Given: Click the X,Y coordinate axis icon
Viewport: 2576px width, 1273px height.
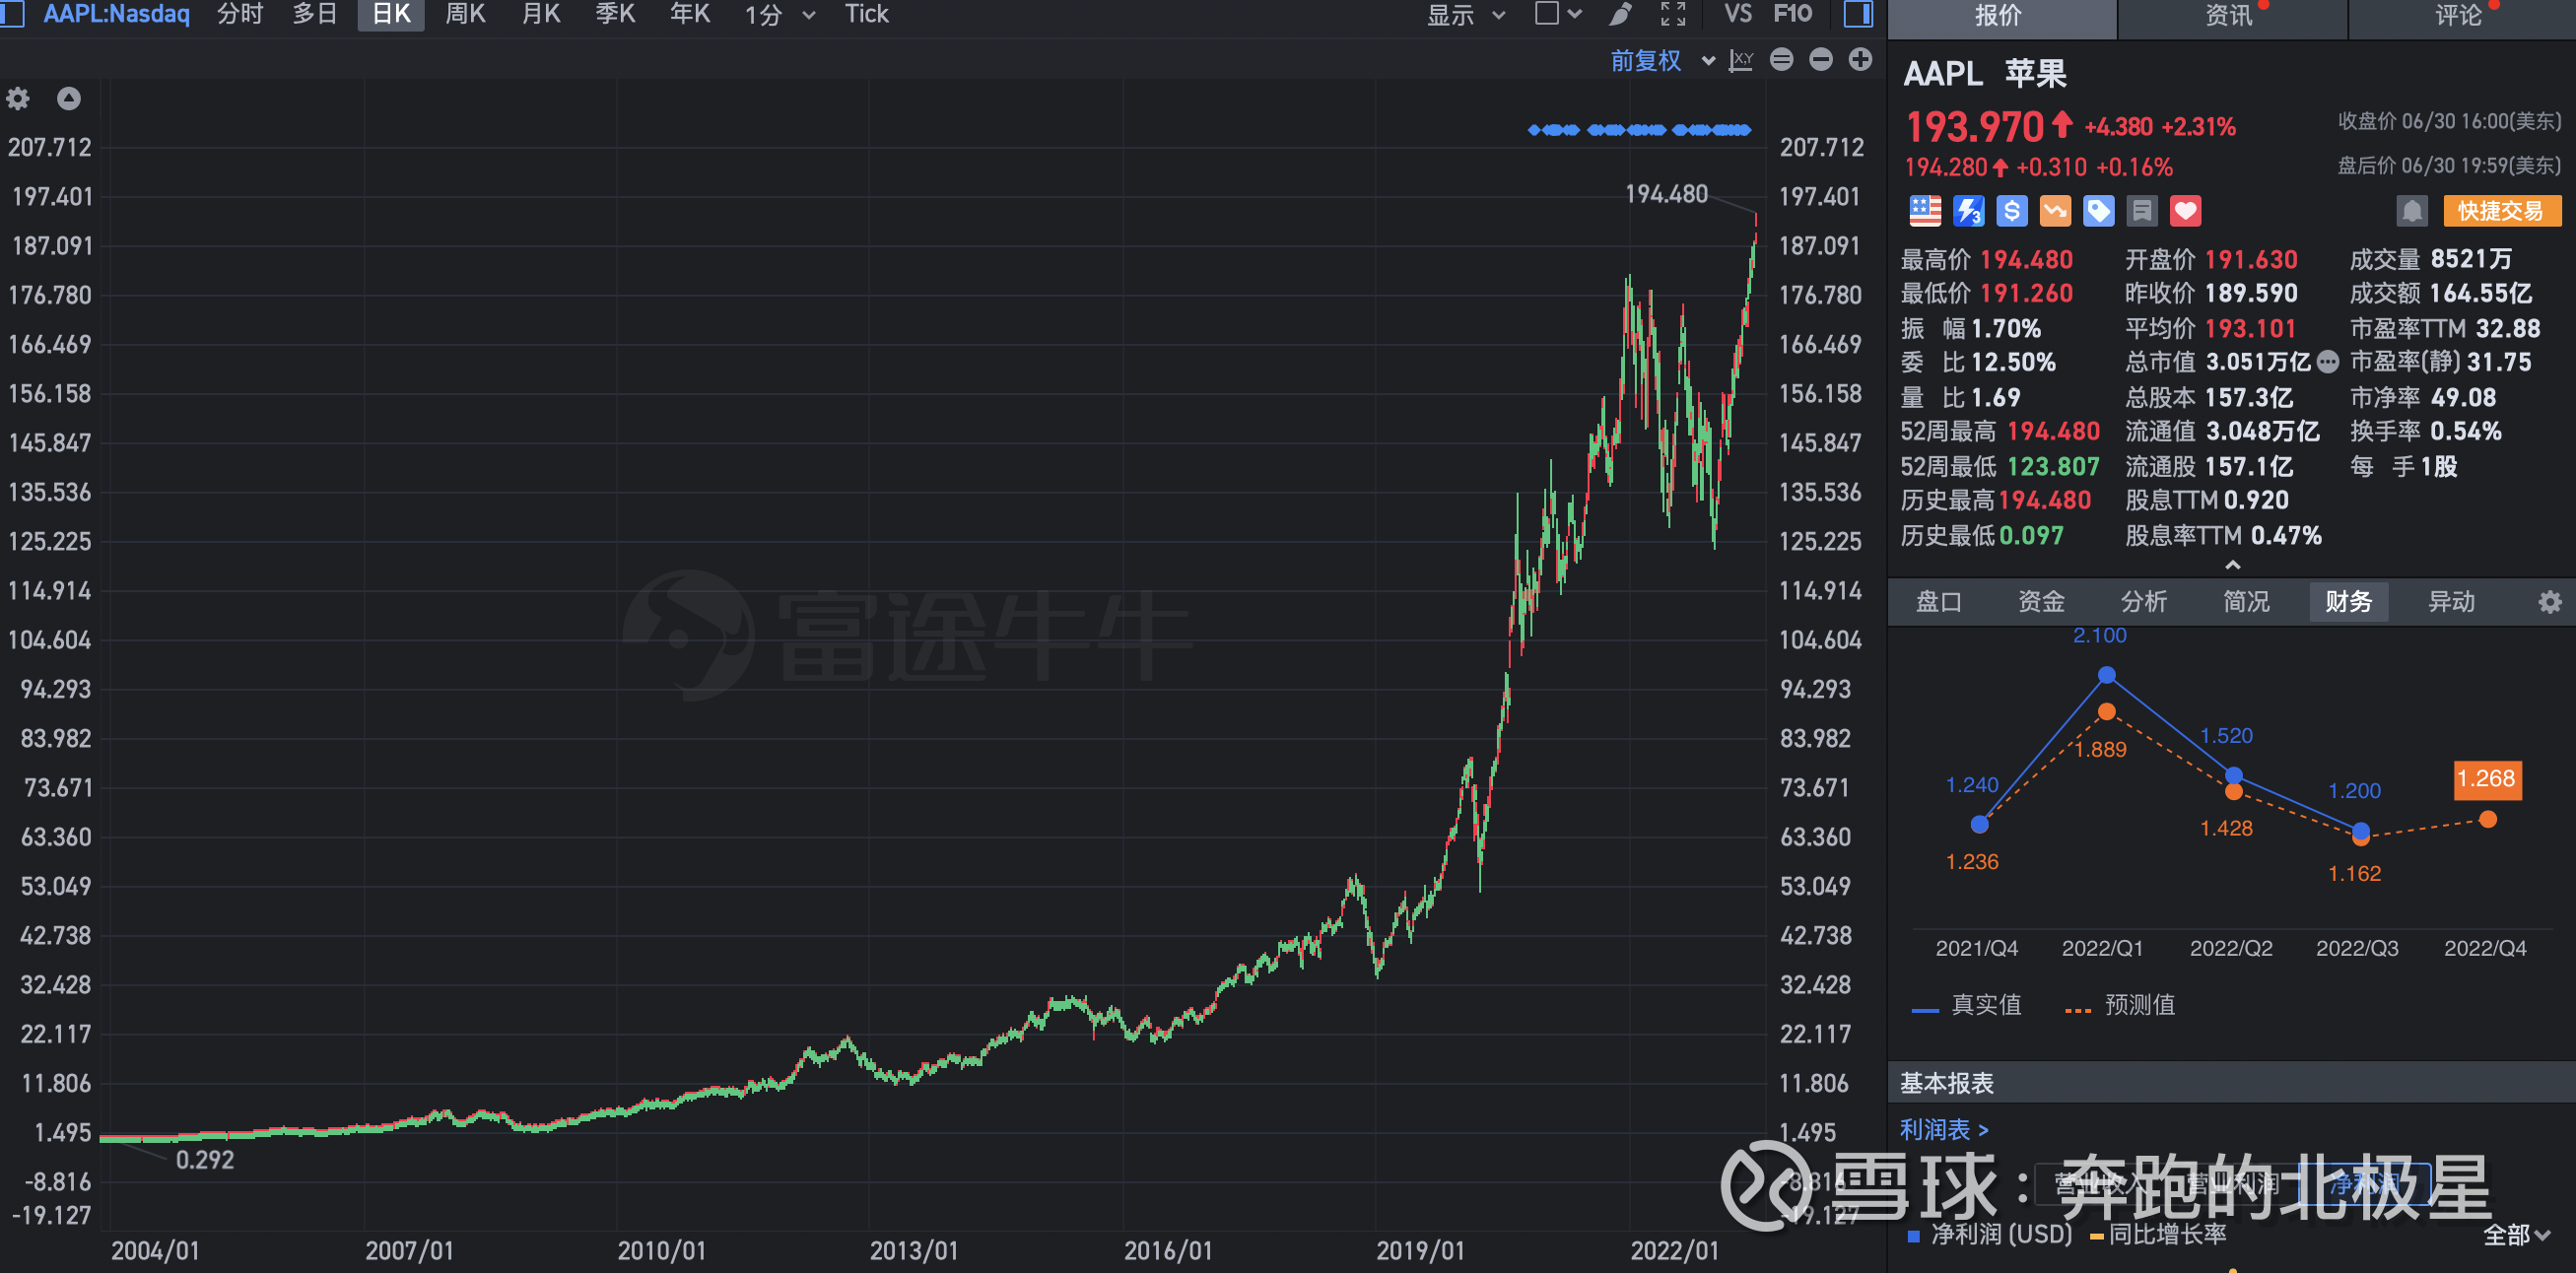Looking at the screenshot, I should 1741,60.
